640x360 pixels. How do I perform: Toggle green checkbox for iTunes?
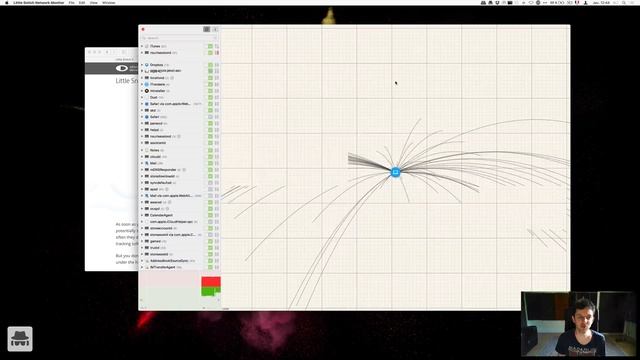point(210,46)
